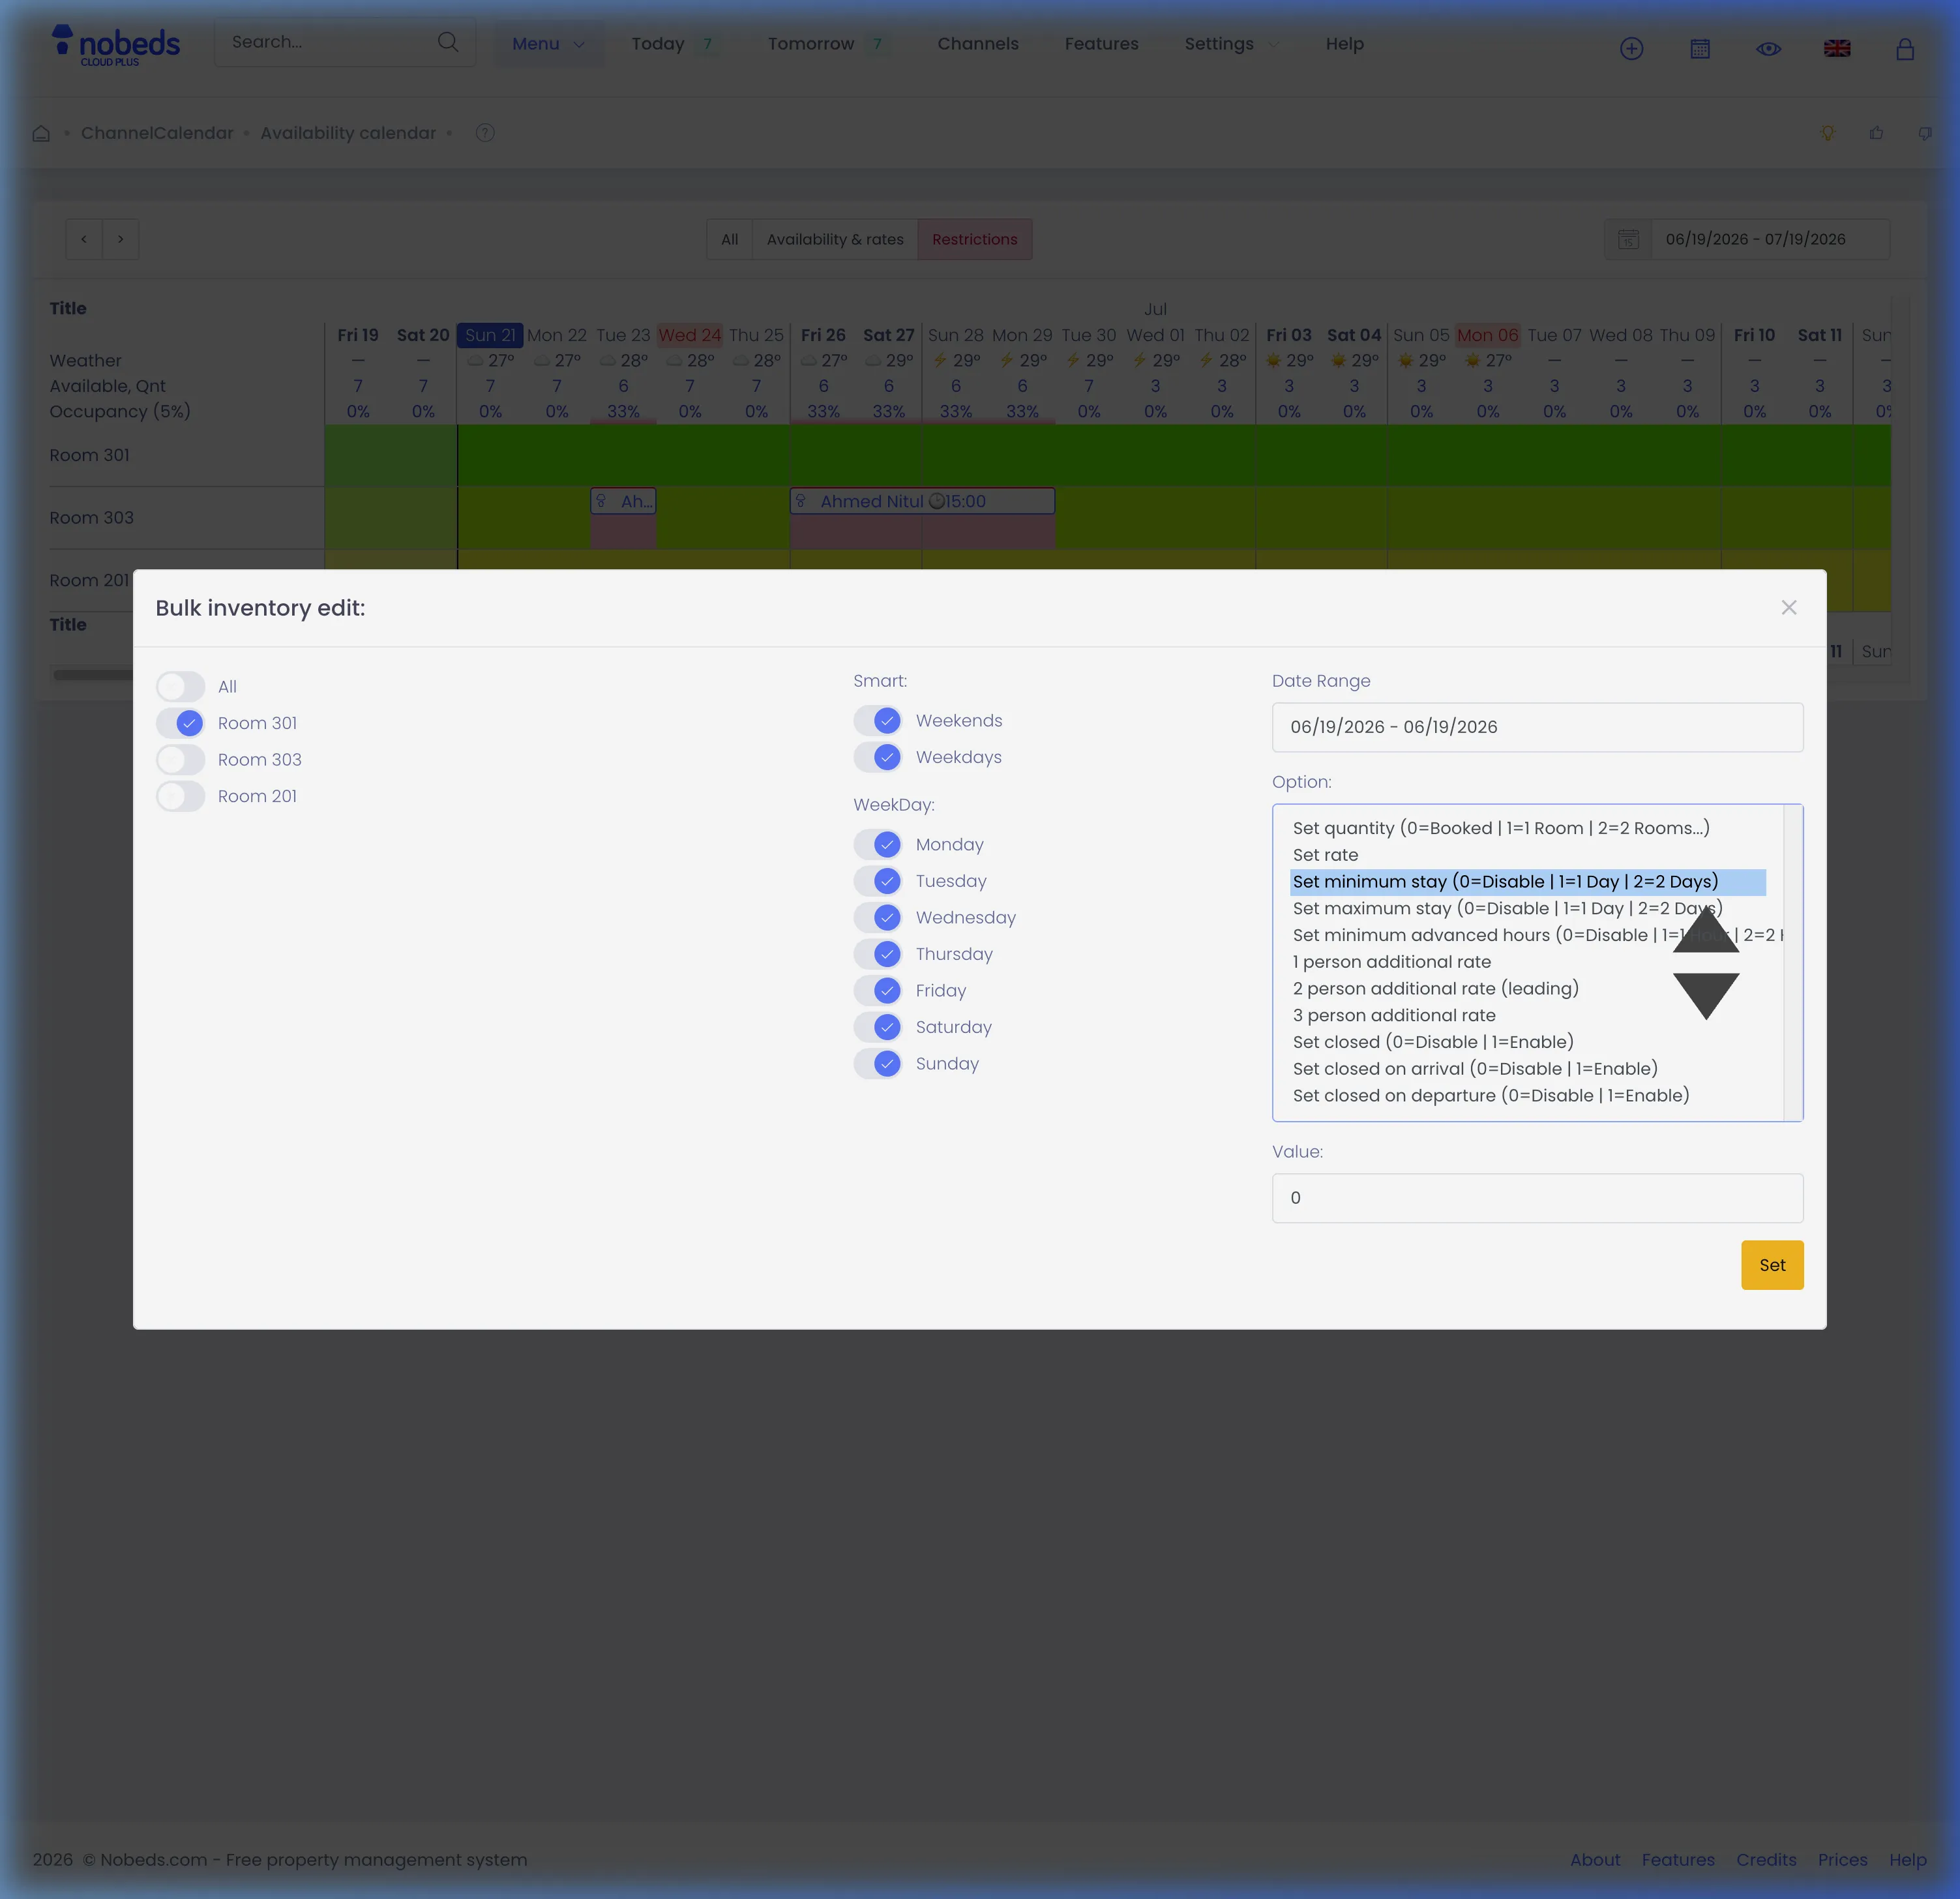Open the Features menu item

(1101, 44)
